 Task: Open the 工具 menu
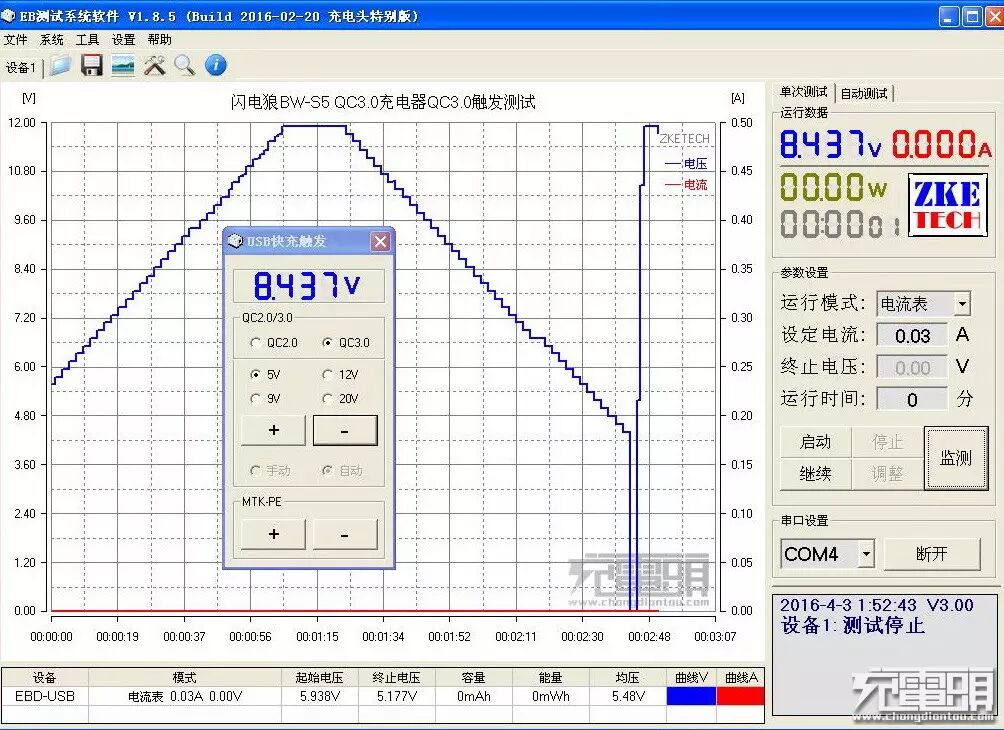coord(87,40)
